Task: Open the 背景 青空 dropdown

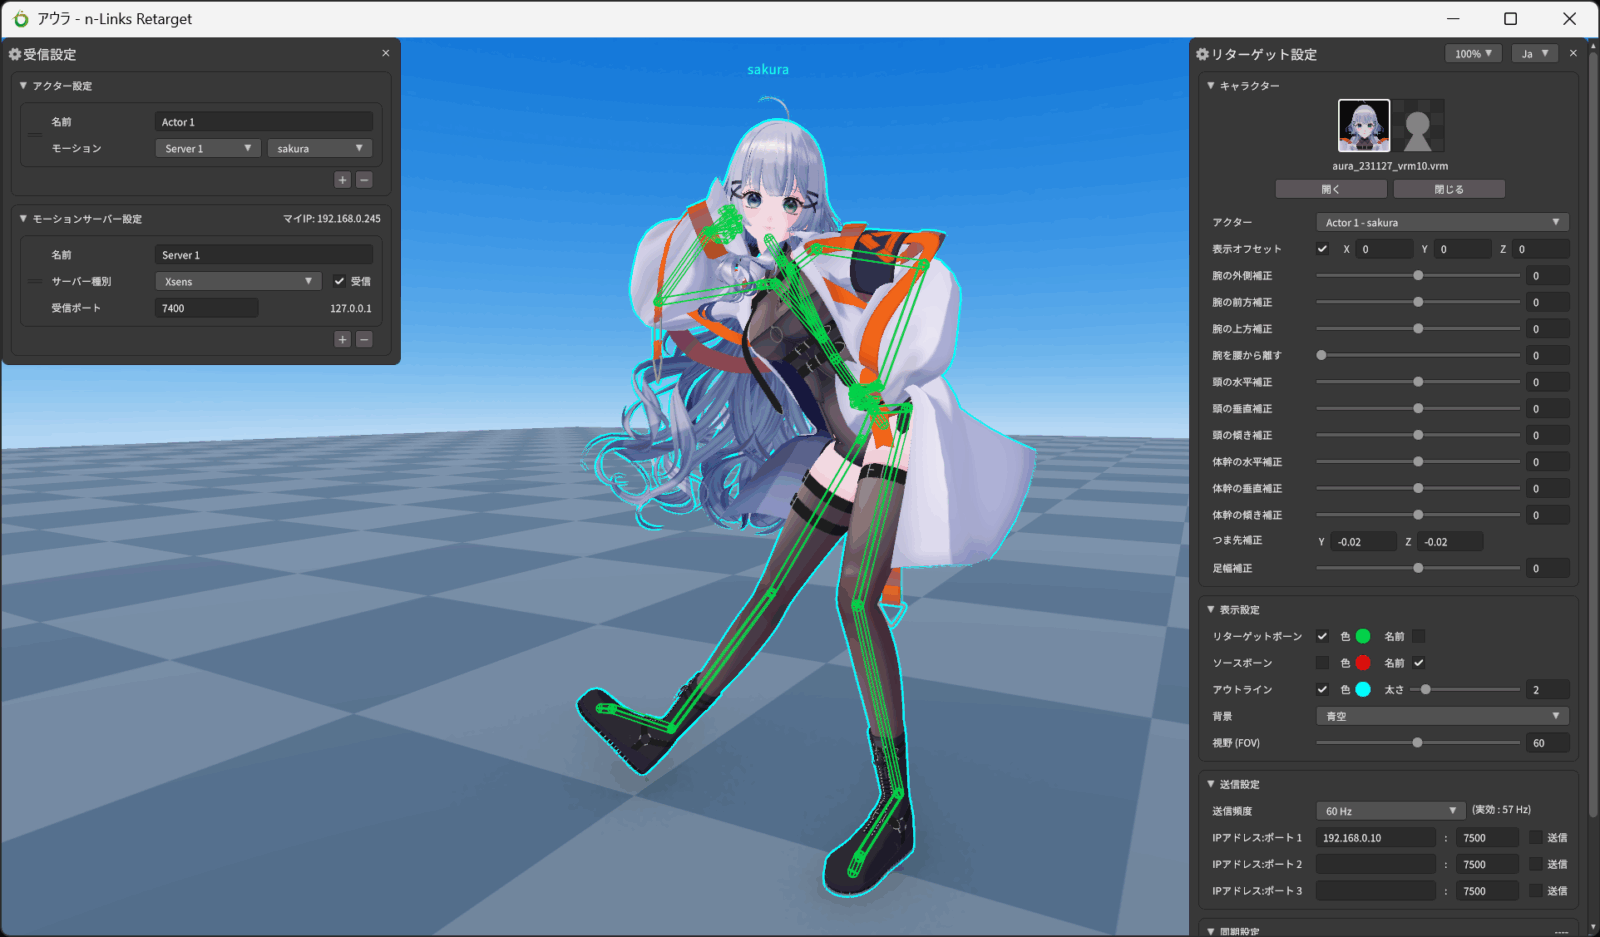Action: 1442,716
